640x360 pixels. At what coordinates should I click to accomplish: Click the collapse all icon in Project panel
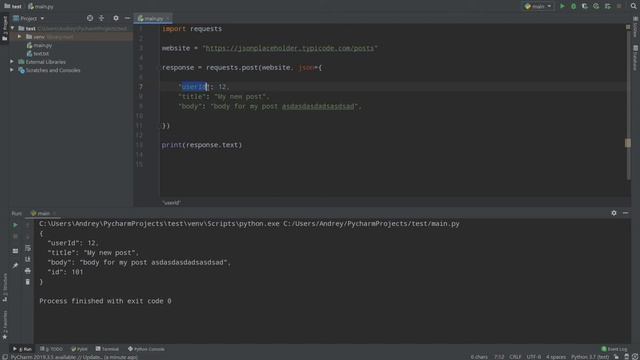(102, 18)
